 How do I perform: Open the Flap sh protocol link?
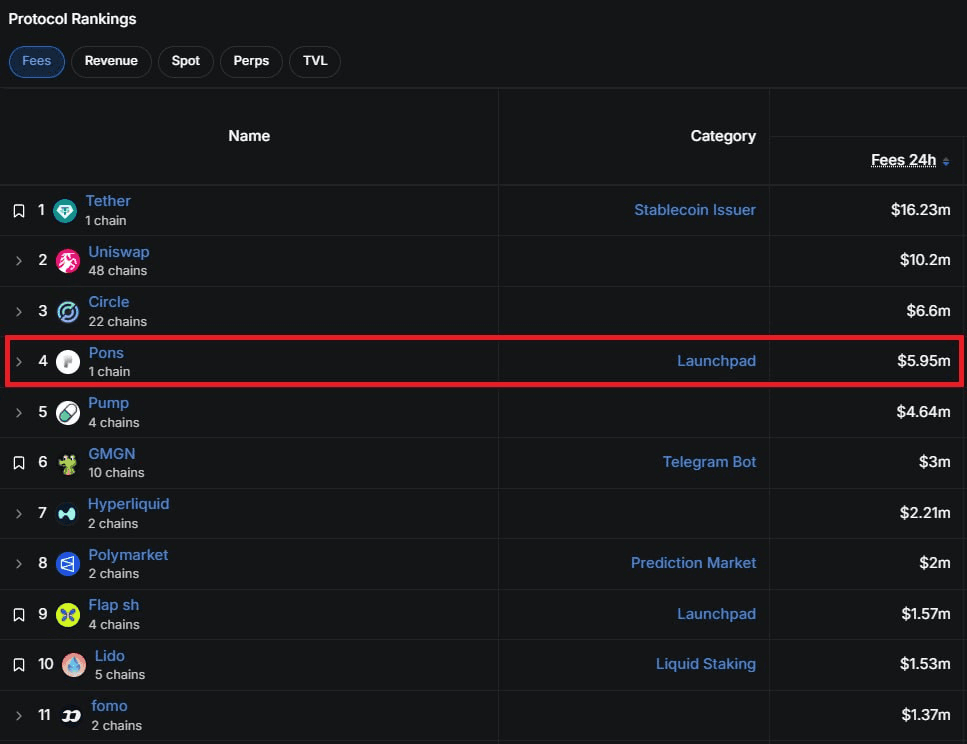pyautogui.click(x=113, y=605)
